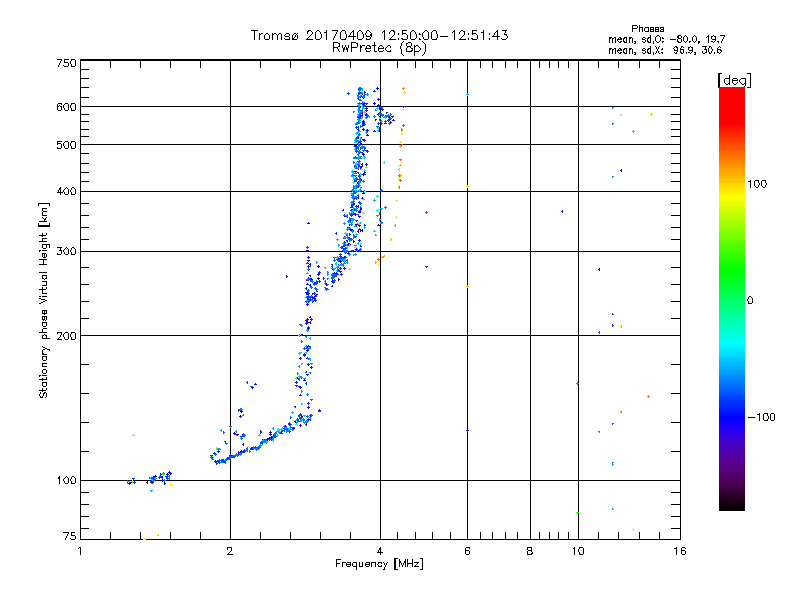The width and height of the screenshot is (800, 600).
Task: Click the x-axis tick label "16"
Action: (680, 551)
